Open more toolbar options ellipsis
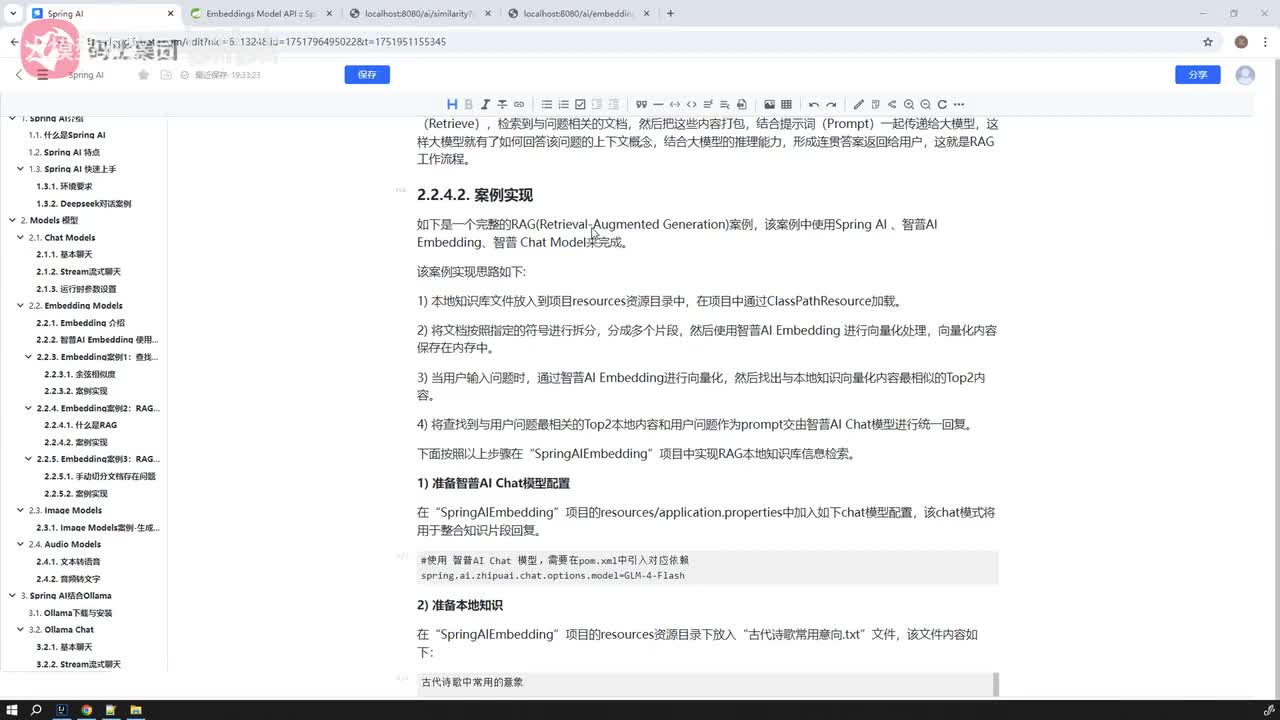This screenshot has width=1280, height=720. pyautogui.click(x=959, y=104)
